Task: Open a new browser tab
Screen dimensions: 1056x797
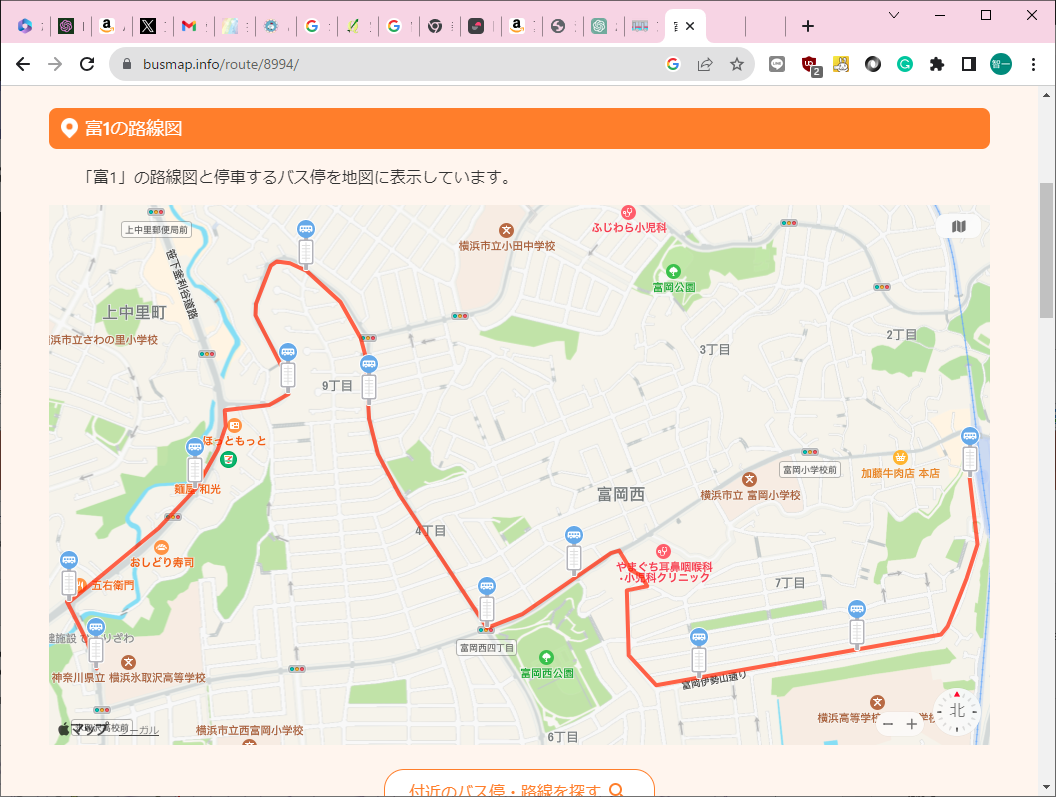Action: [808, 26]
